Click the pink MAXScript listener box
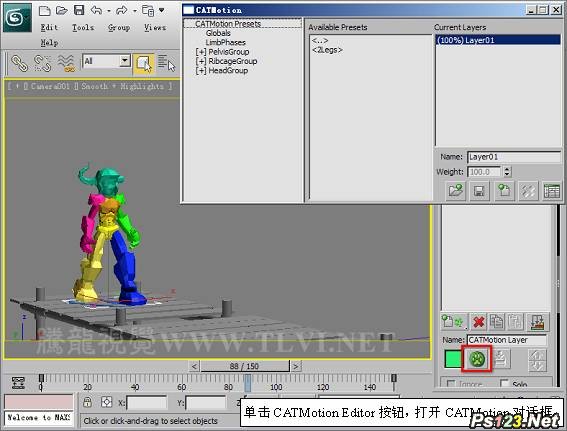Screen dimensions: 567x431 [38, 402]
